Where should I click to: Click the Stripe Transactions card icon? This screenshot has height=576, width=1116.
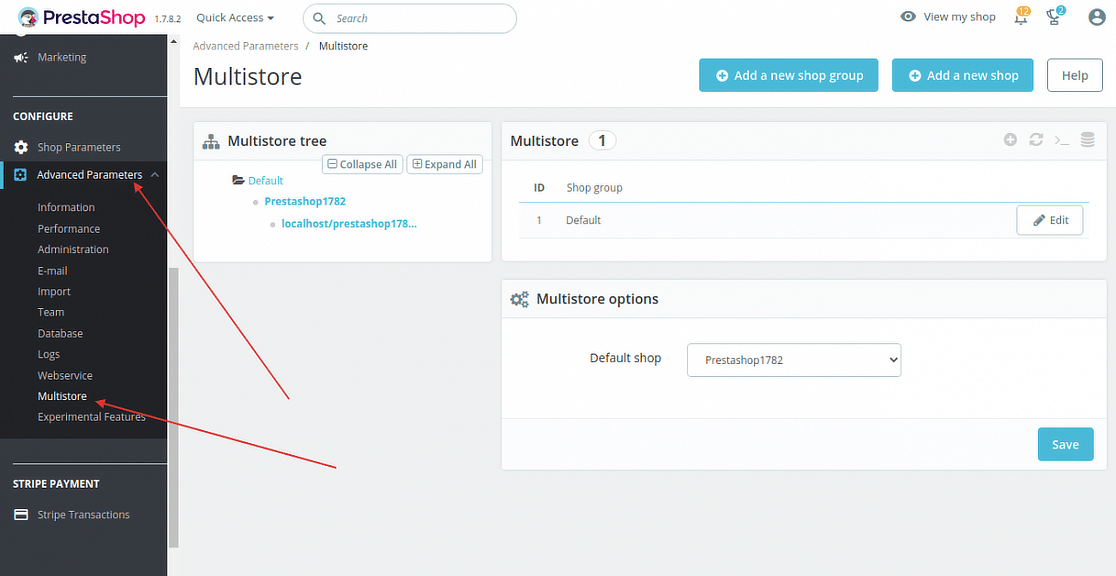tap(21, 514)
